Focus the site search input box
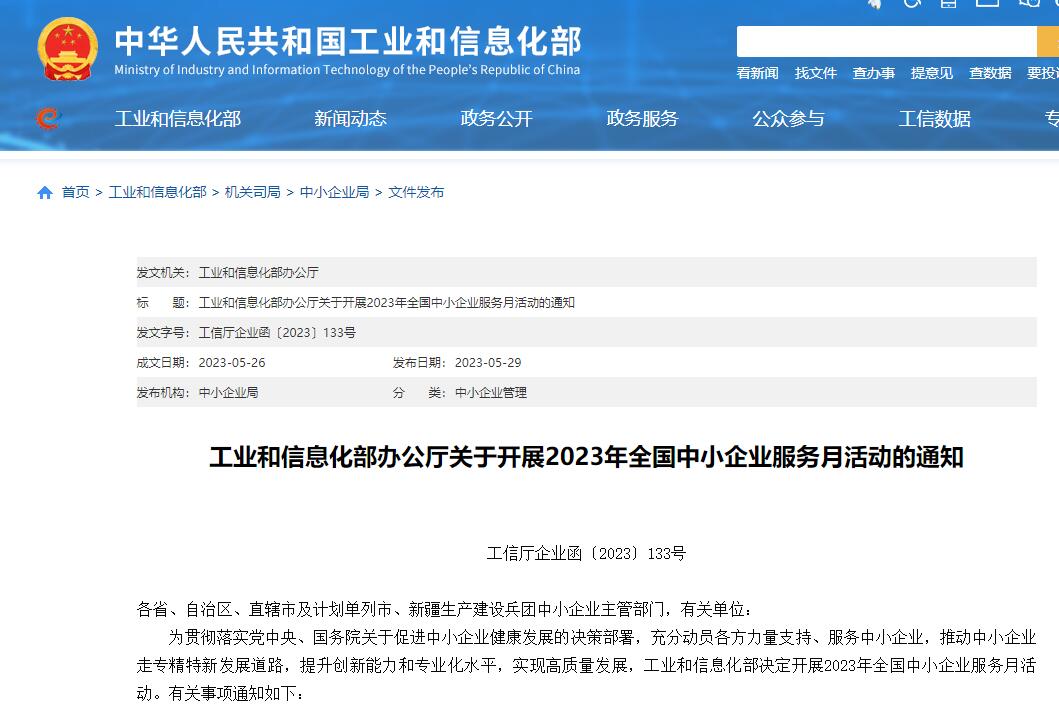 886,42
